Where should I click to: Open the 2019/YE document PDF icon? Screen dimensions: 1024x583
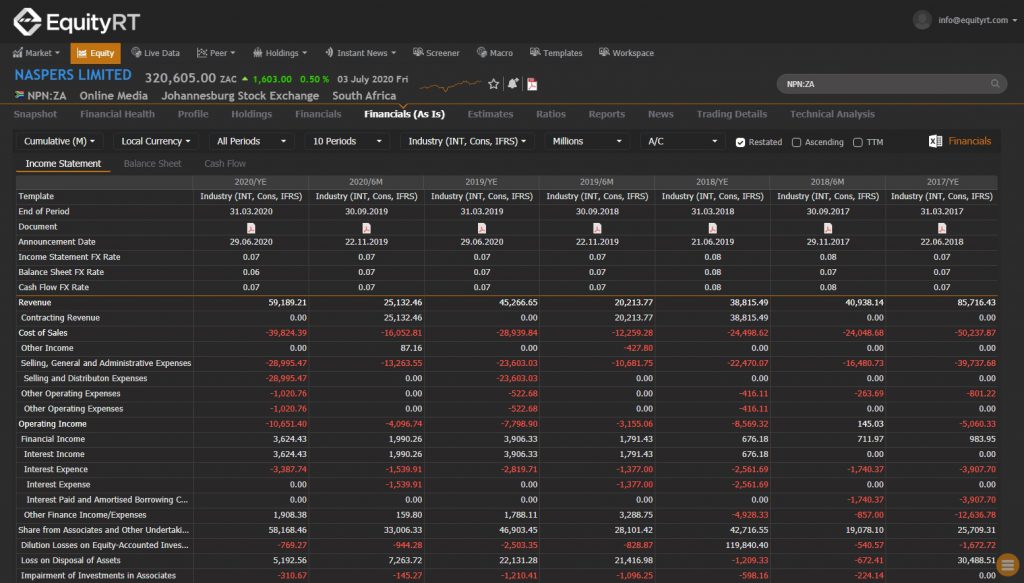coord(482,227)
